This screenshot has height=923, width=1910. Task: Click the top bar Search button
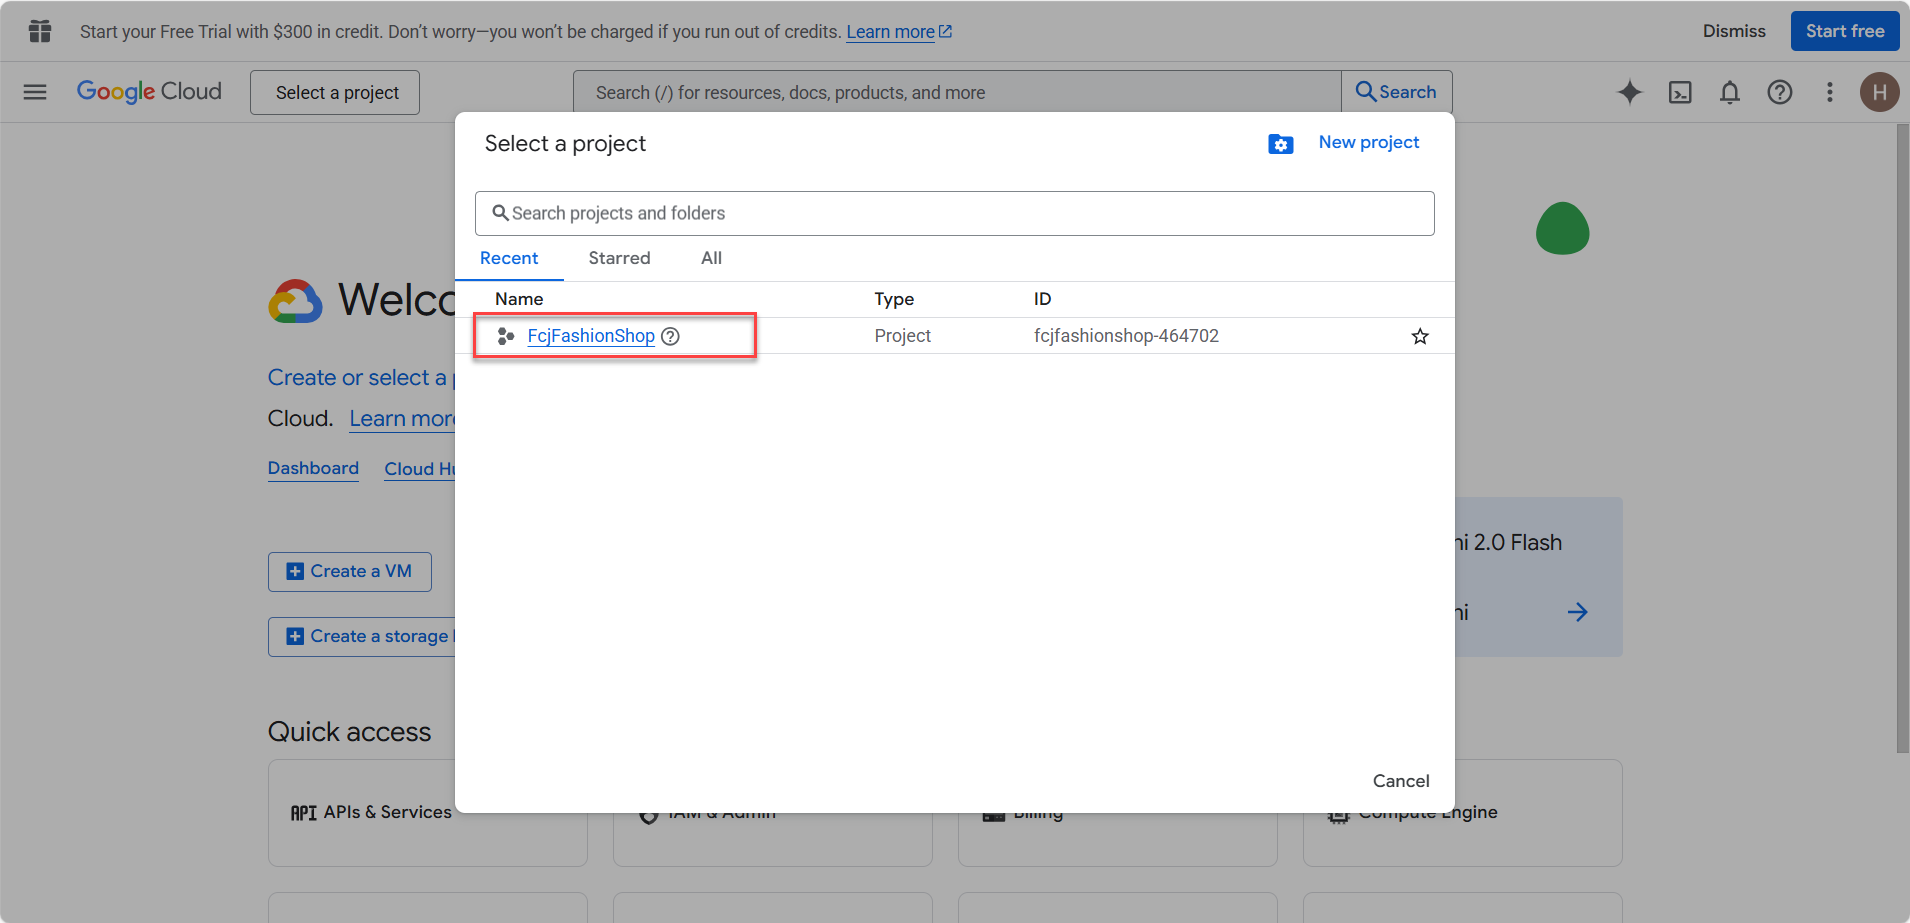1396,92
